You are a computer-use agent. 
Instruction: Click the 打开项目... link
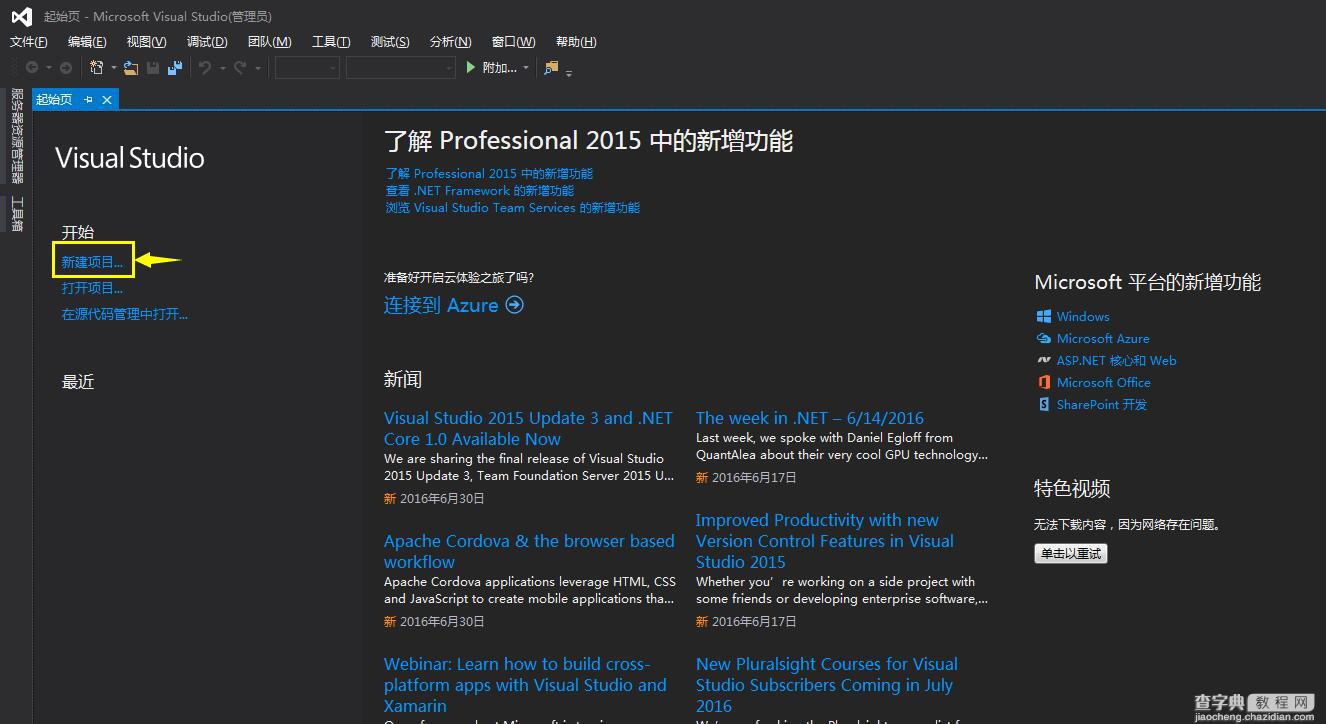(92, 288)
